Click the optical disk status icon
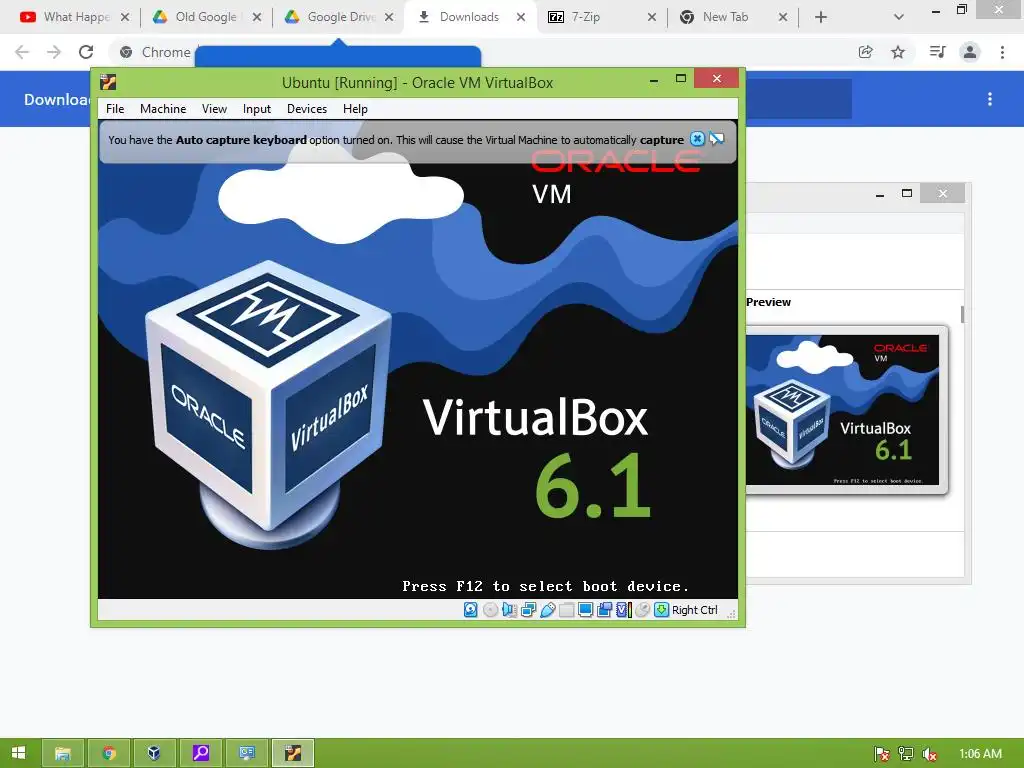Screen dimensions: 1024x768 click(490, 610)
